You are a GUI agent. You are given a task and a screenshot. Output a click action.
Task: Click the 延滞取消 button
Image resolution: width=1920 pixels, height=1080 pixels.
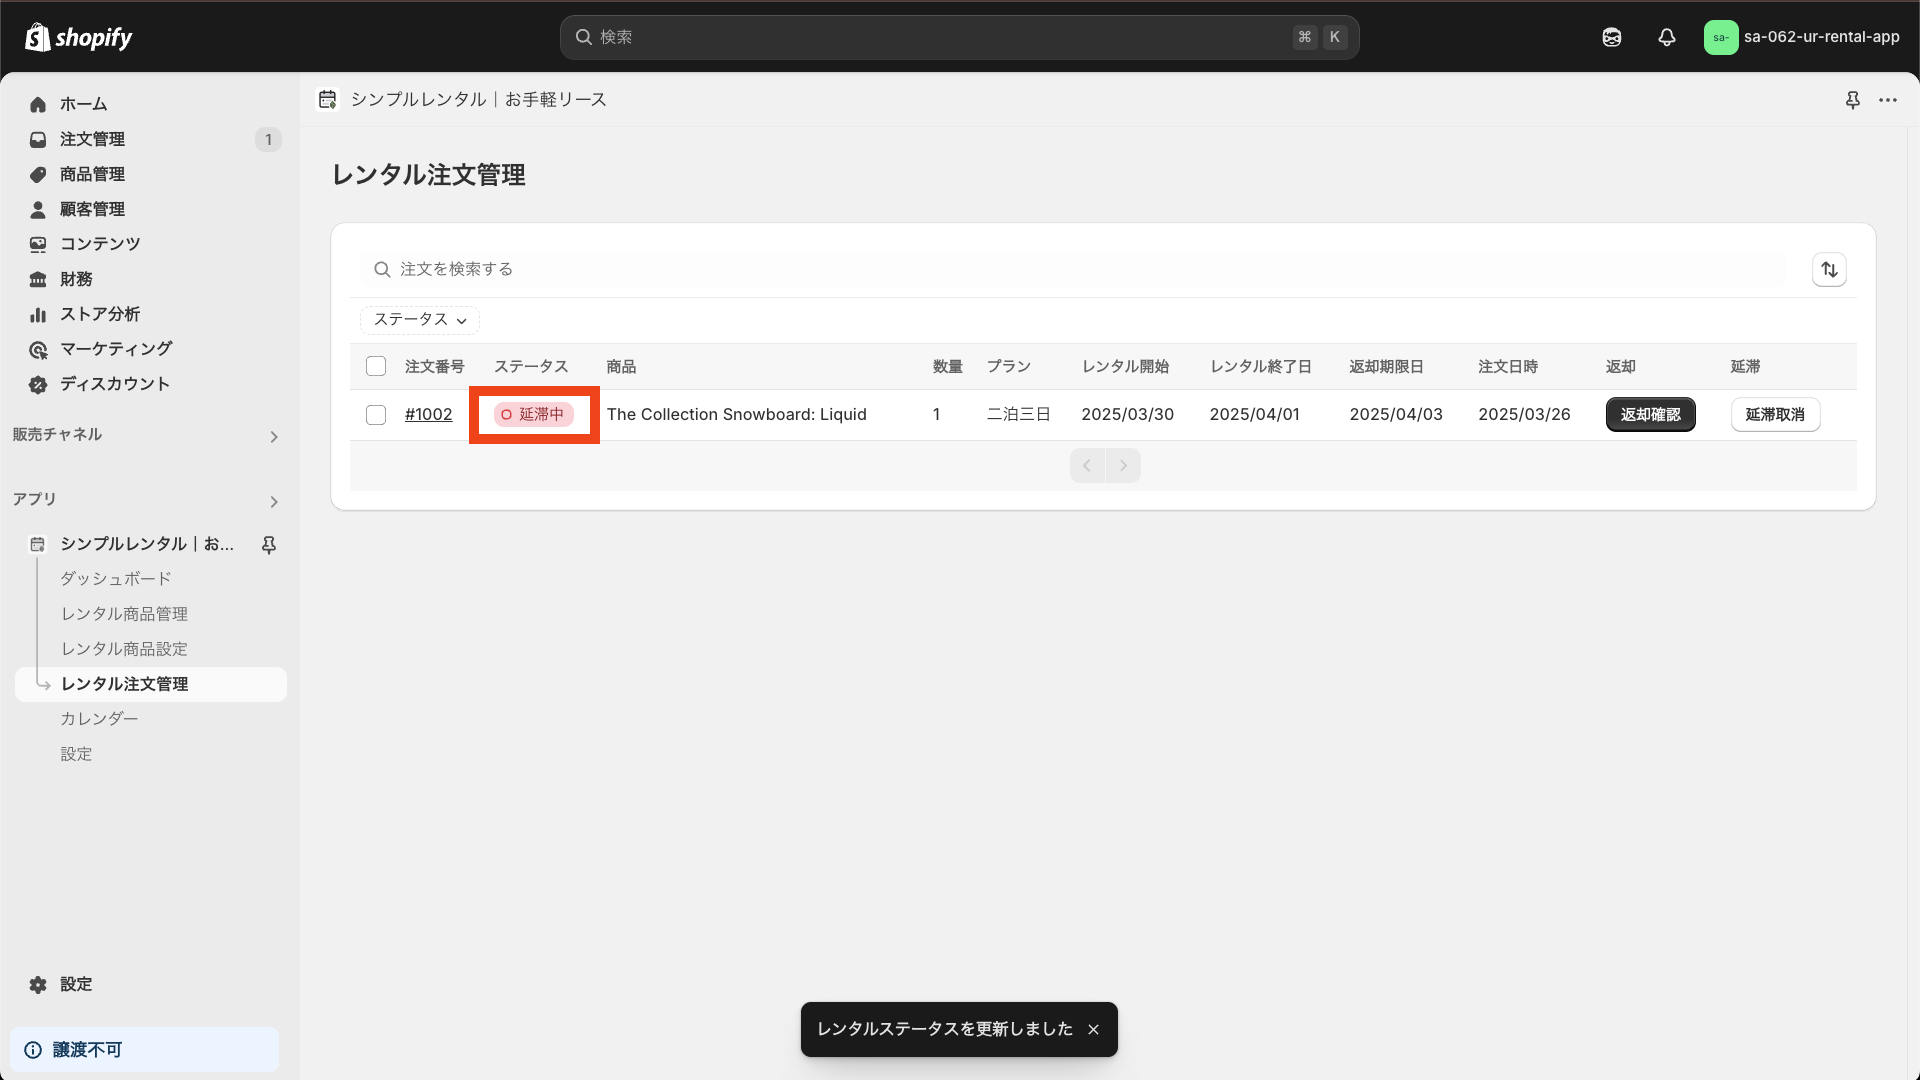coord(1774,414)
